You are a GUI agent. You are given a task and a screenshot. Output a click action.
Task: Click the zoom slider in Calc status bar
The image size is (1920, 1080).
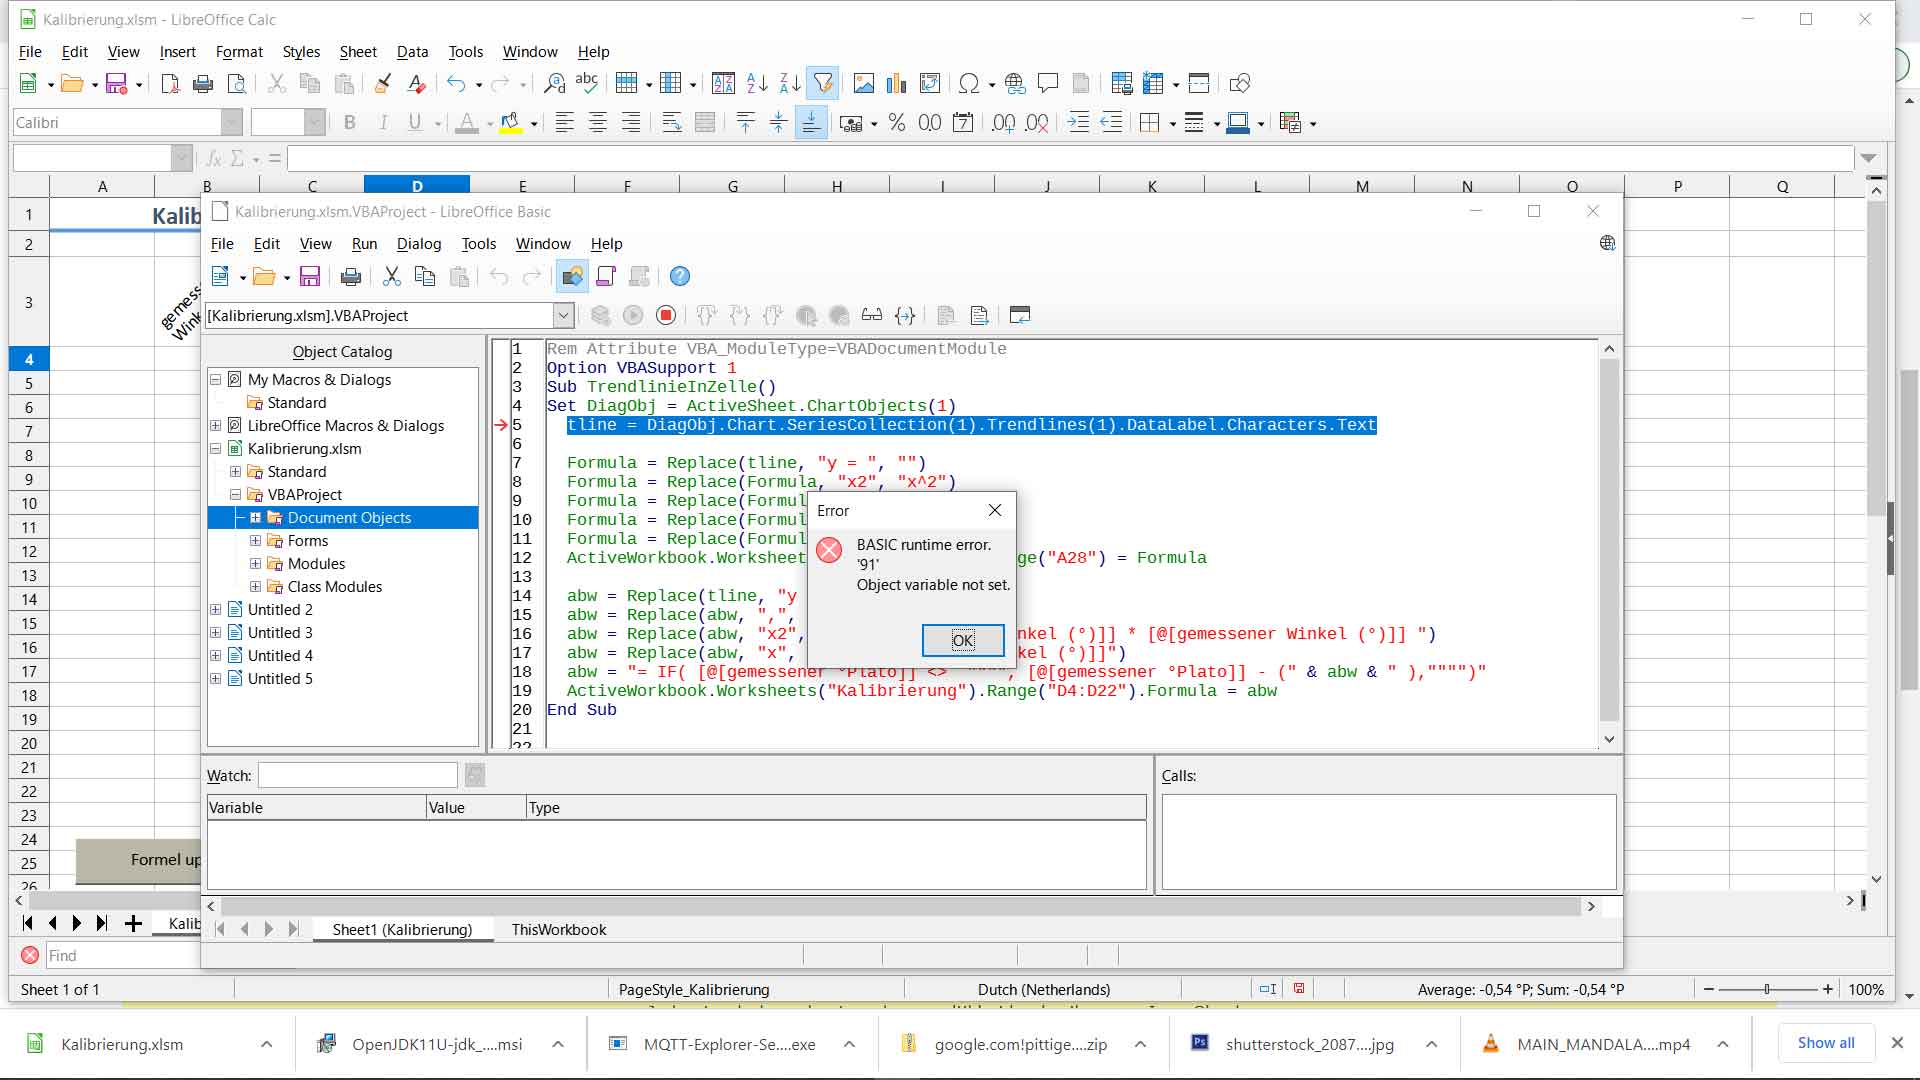pos(1767,989)
